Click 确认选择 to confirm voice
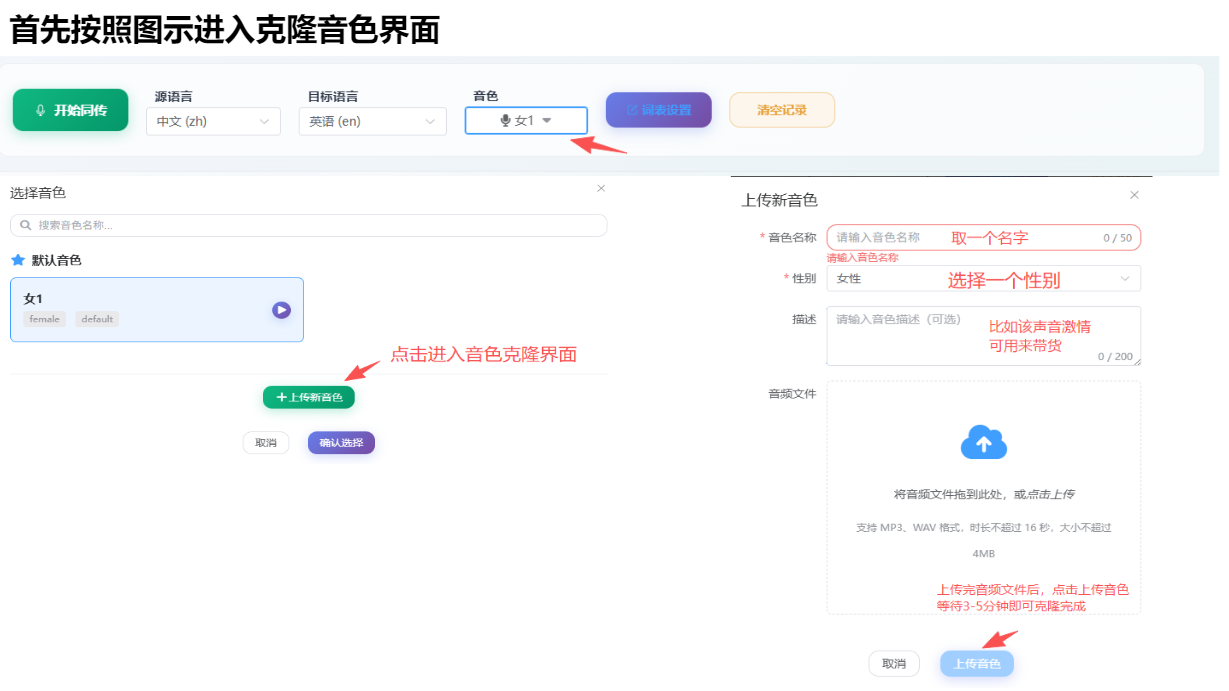1229x691 pixels. (x=341, y=443)
